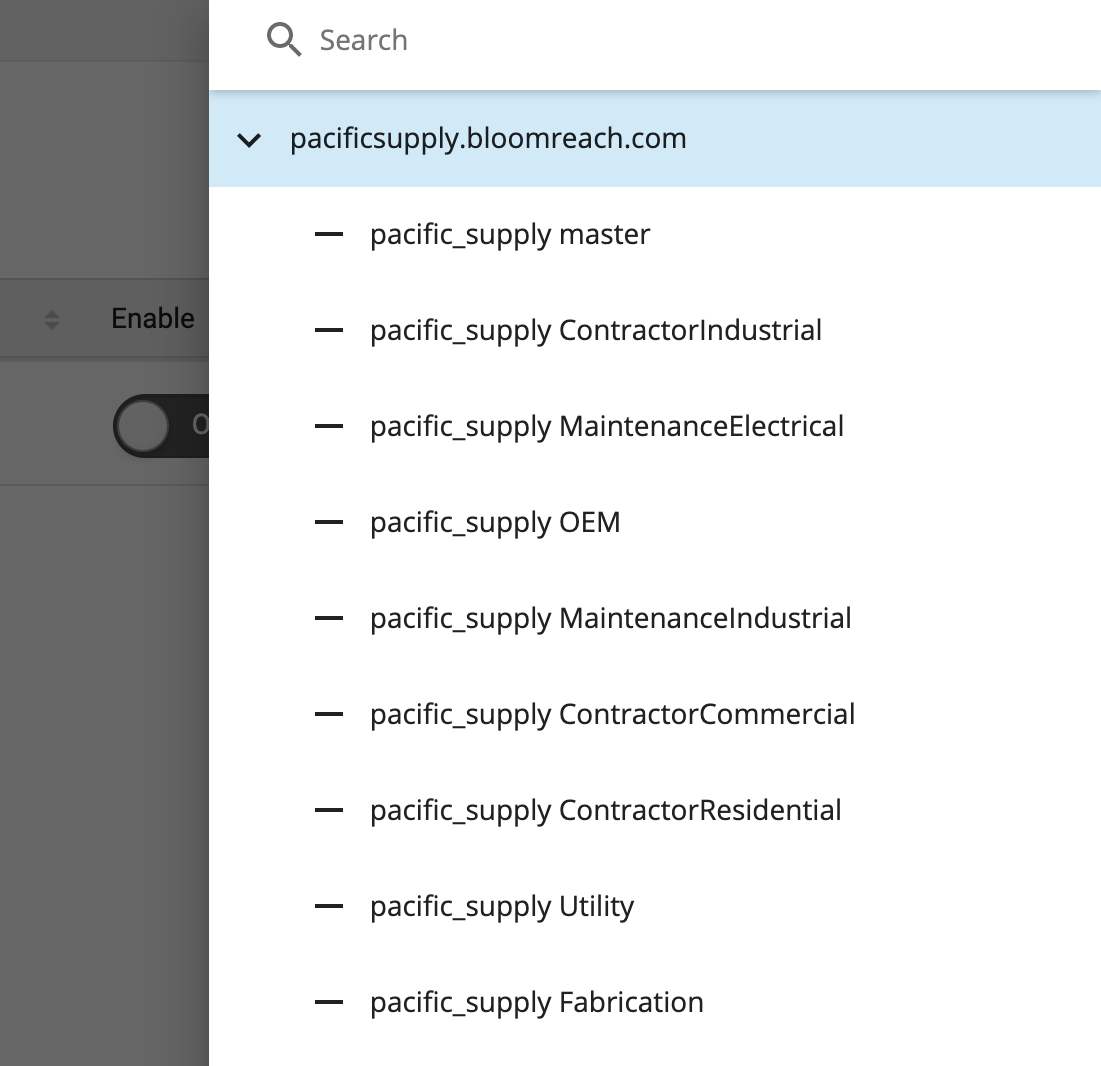
Task: Click dash icon beside ContractorResidential
Action: pyautogui.click(x=329, y=810)
